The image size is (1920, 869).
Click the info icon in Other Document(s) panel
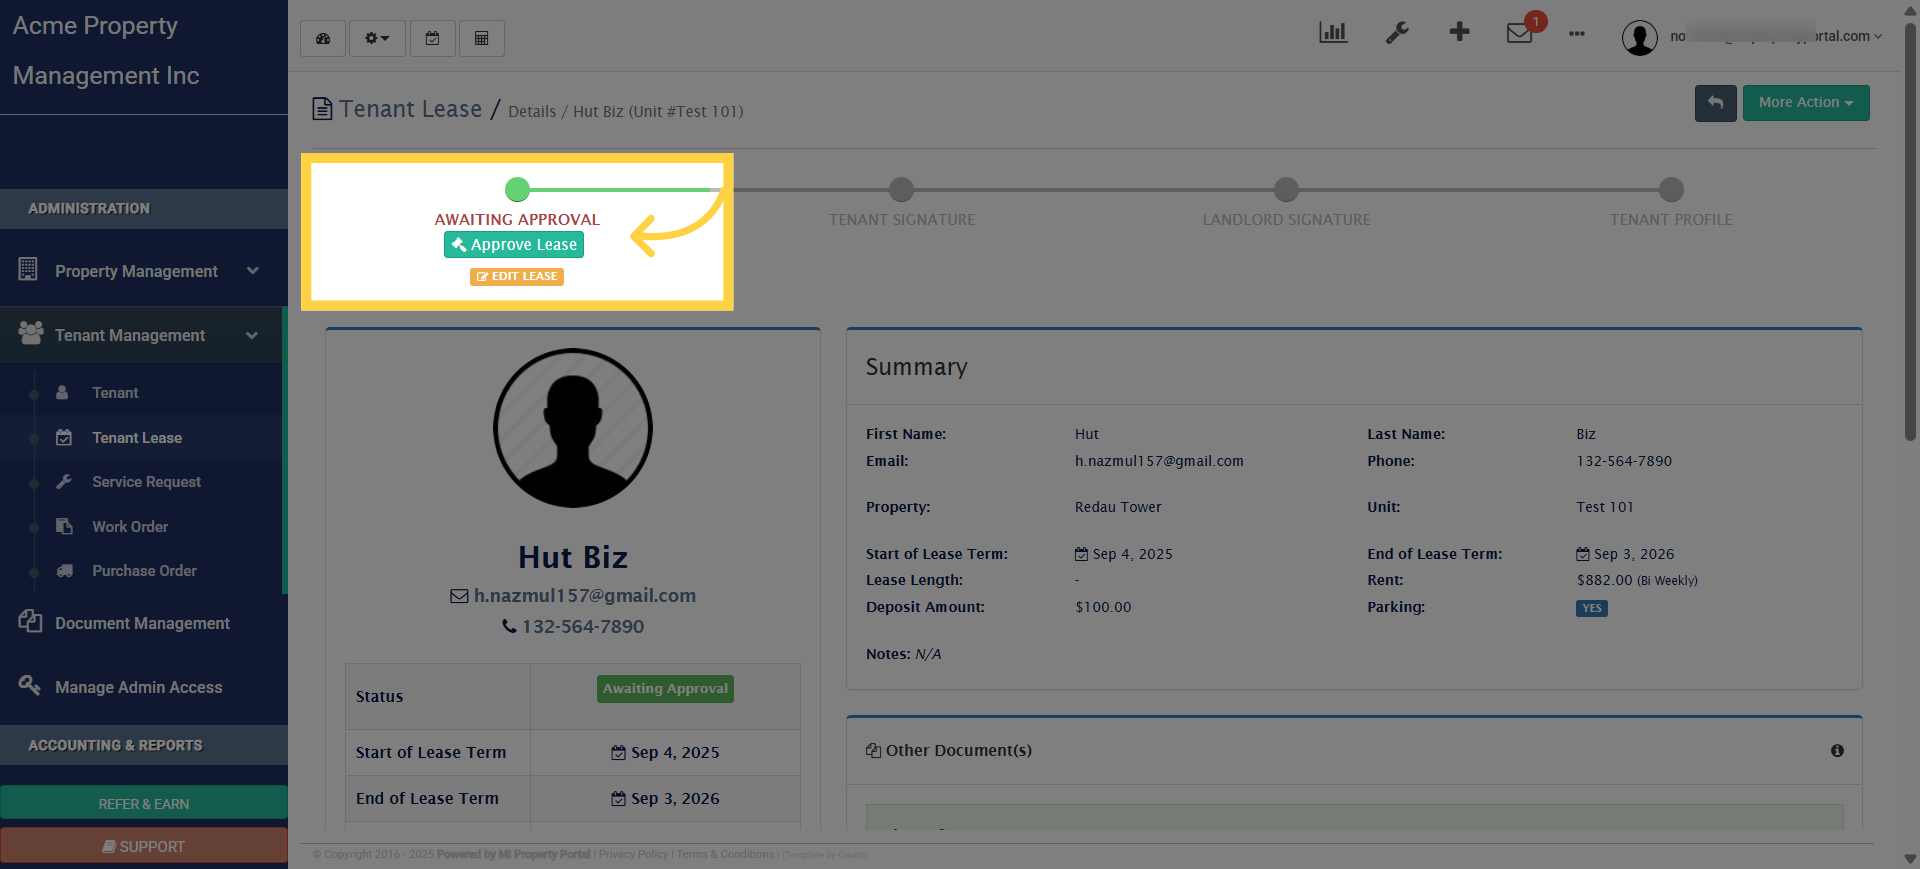pos(1837,751)
